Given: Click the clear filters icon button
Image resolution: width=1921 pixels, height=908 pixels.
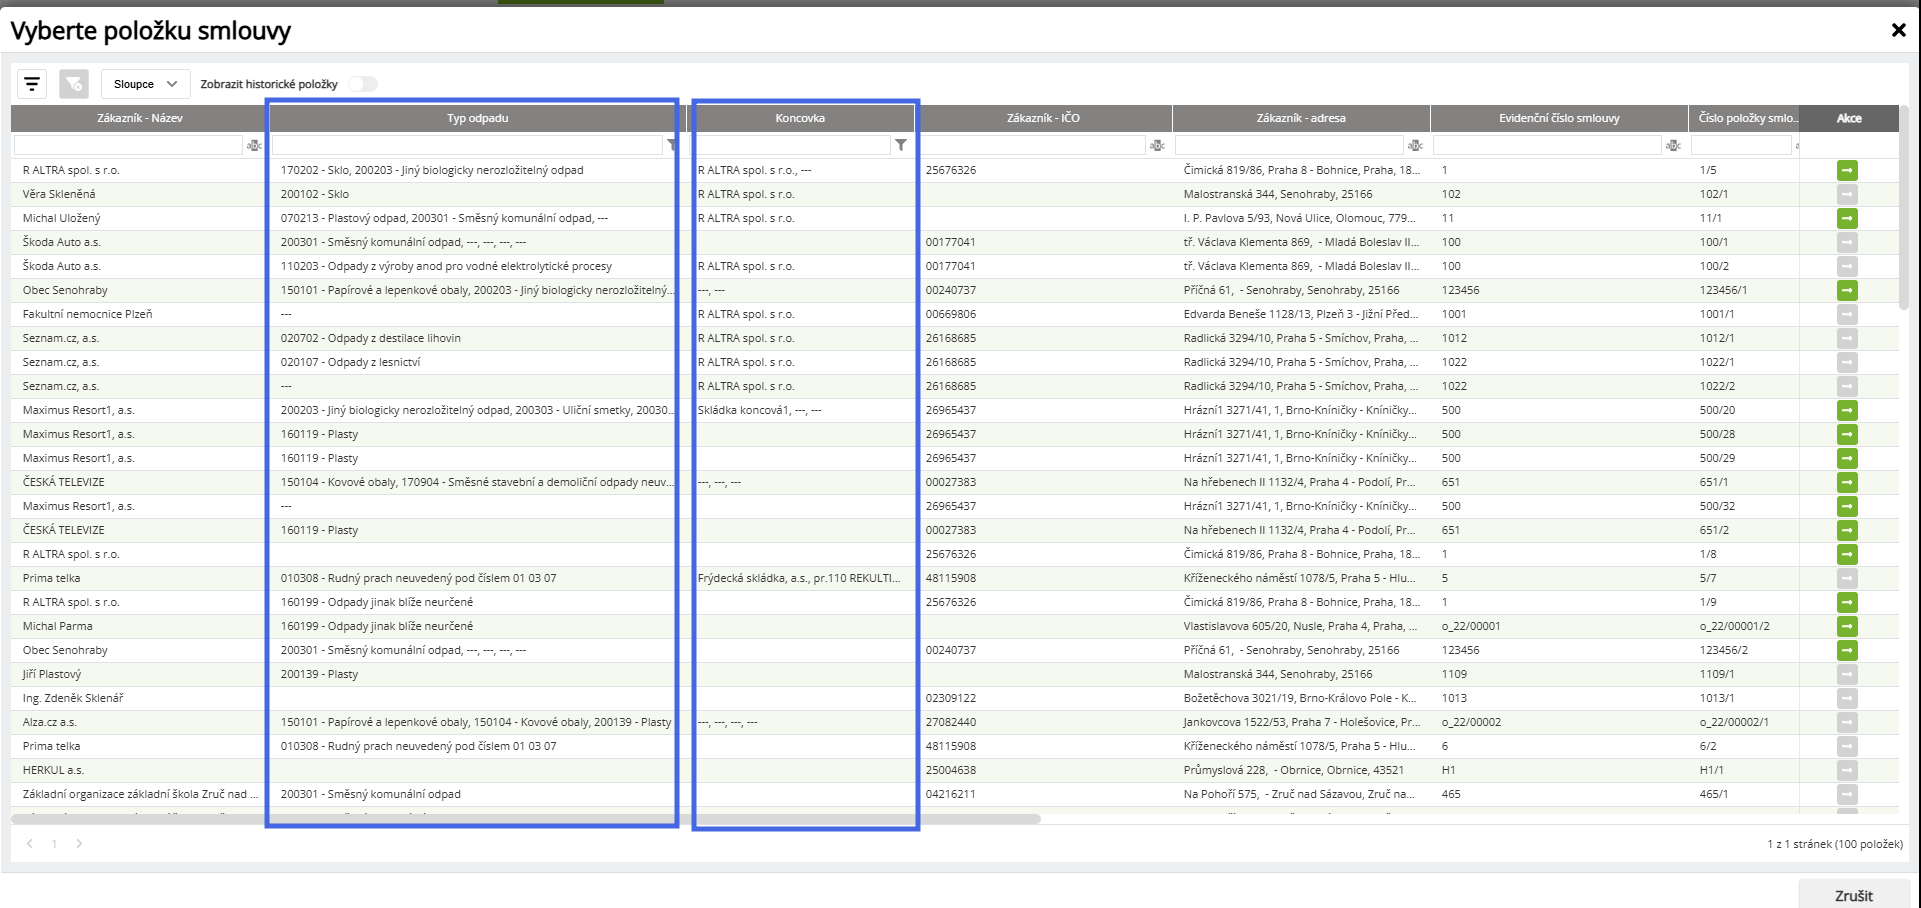Looking at the screenshot, I should coord(74,84).
